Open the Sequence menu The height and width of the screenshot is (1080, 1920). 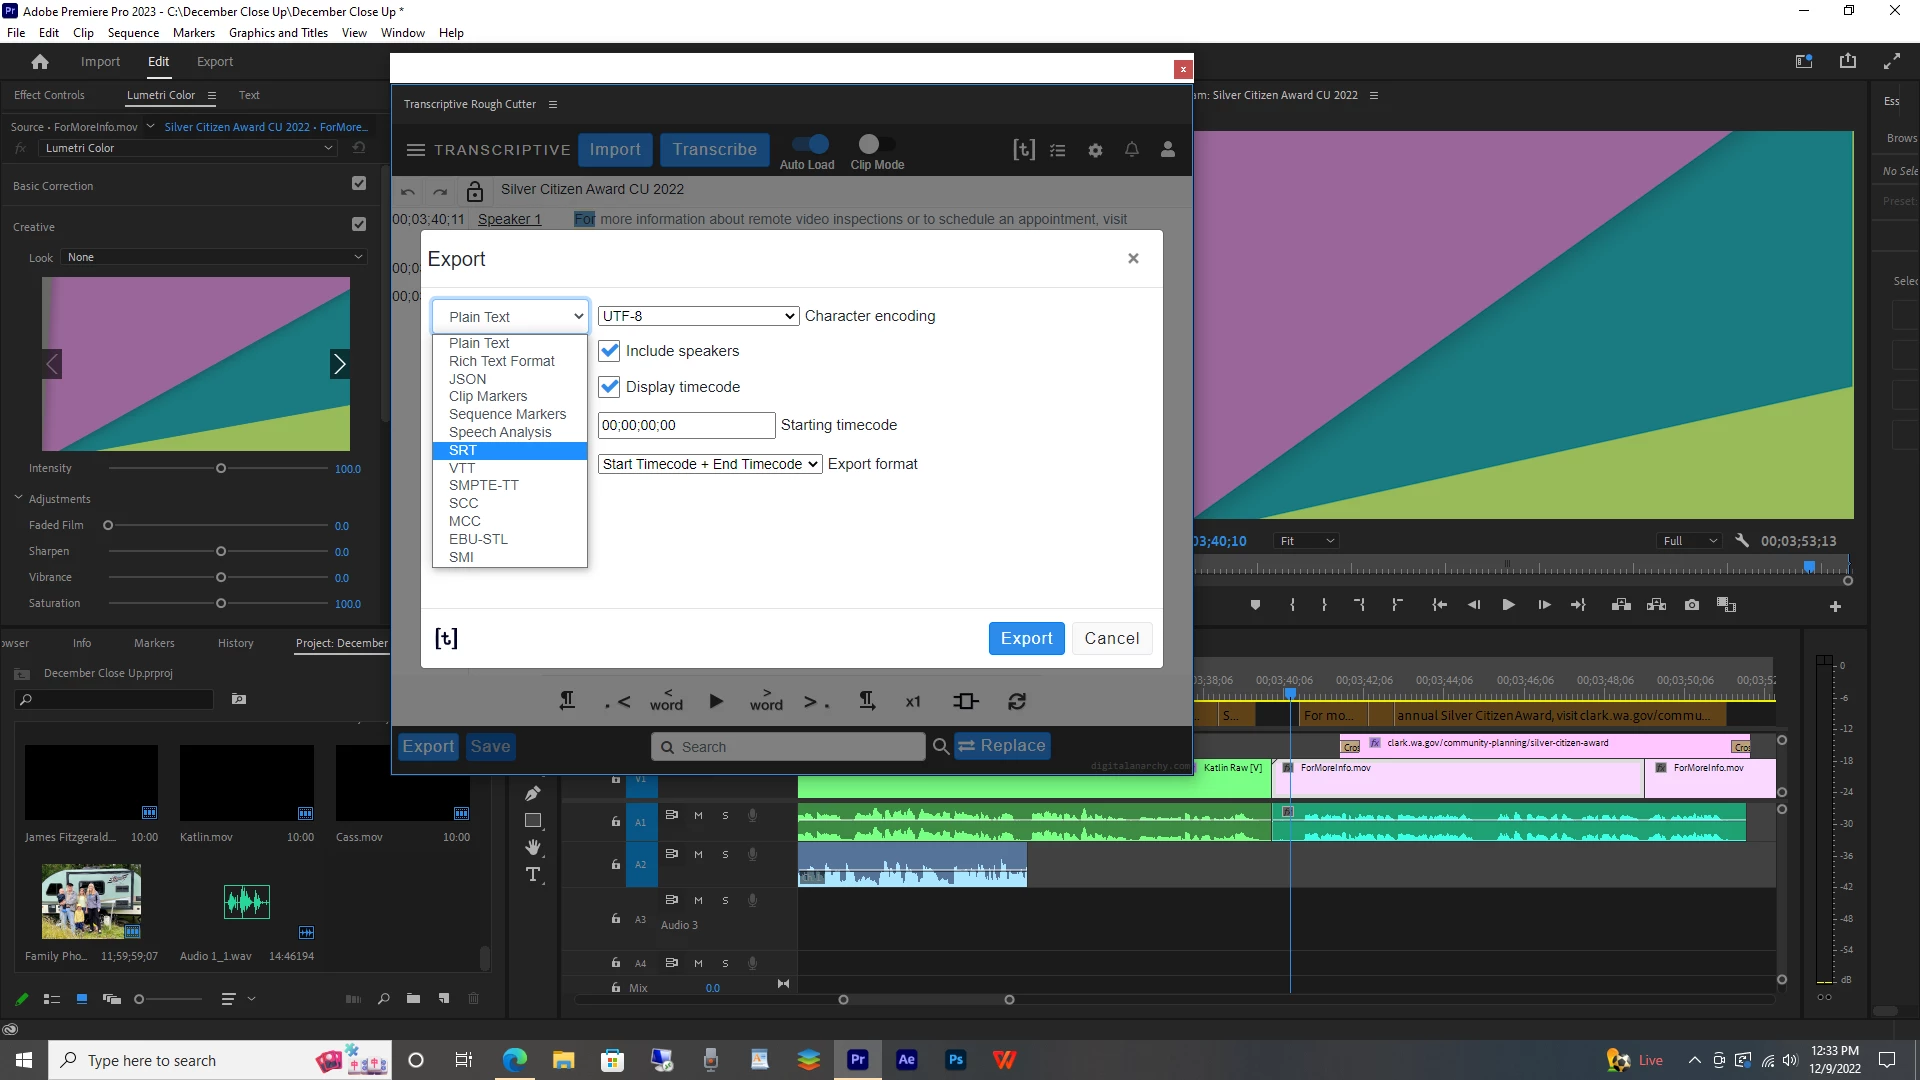pos(133,32)
